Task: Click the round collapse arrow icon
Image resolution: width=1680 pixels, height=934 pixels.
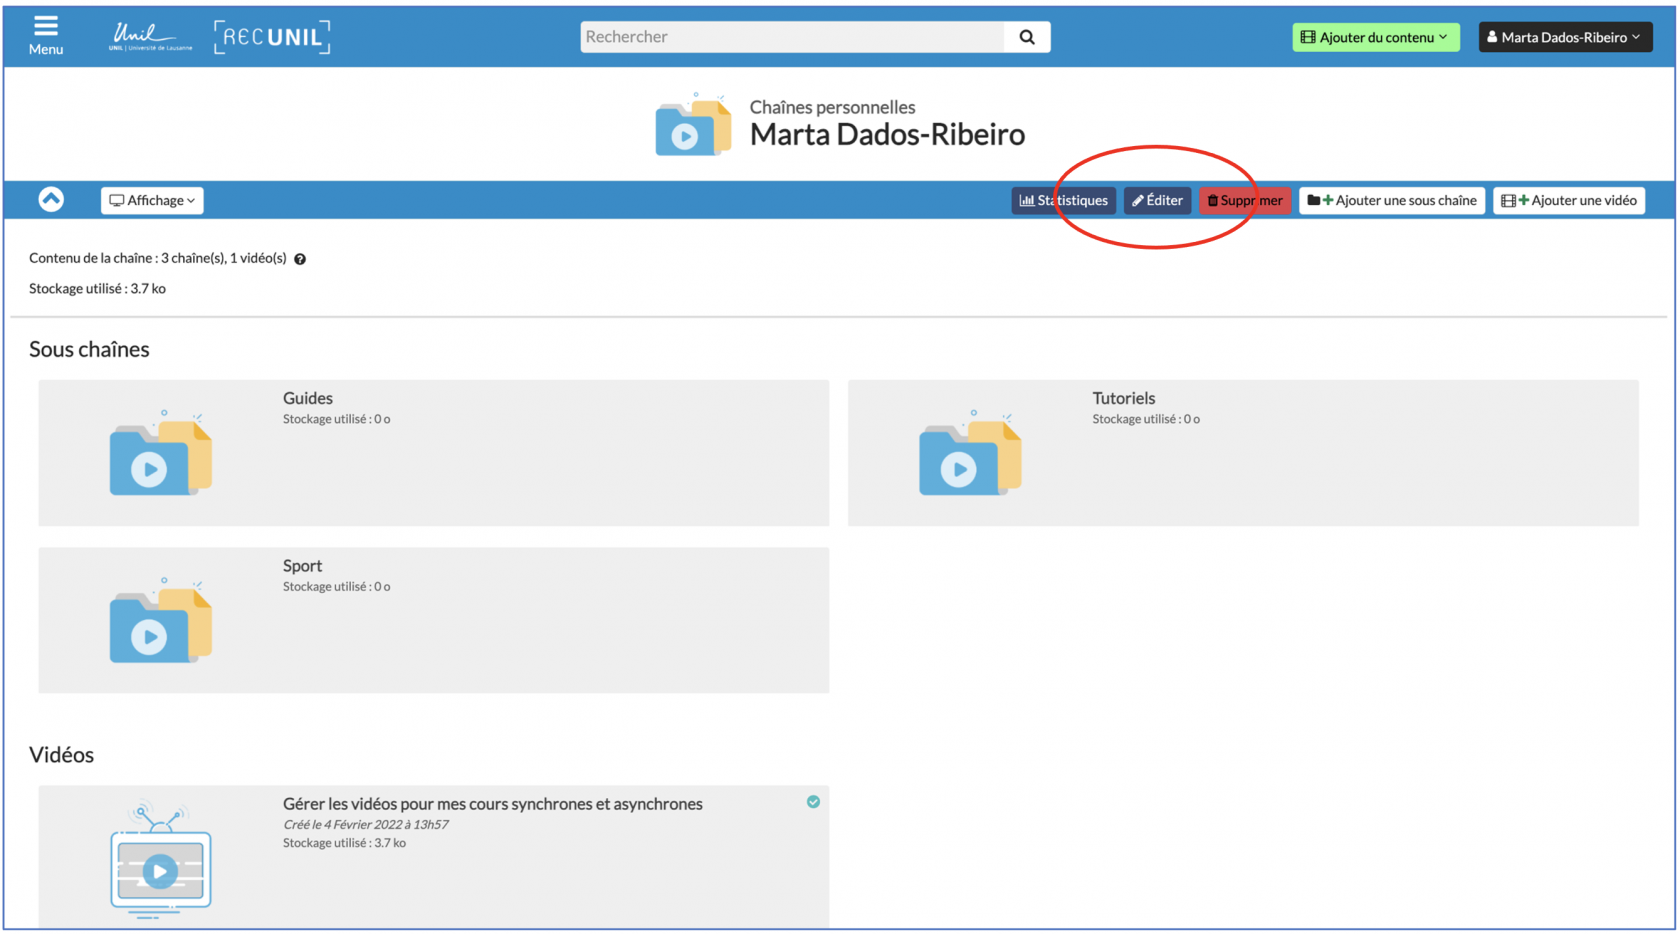Action: pyautogui.click(x=51, y=200)
